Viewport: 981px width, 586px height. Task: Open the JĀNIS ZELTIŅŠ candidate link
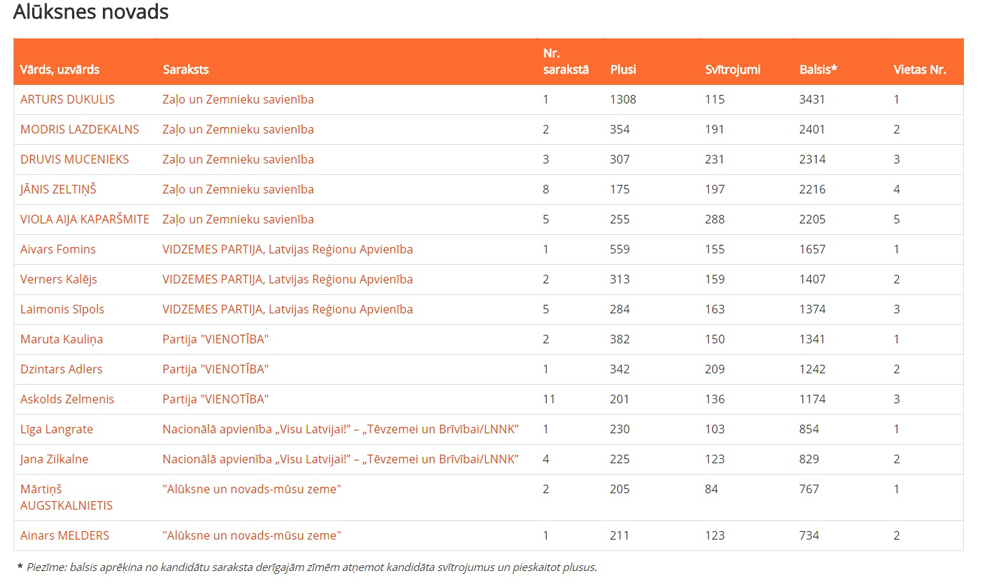click(58, 189)
